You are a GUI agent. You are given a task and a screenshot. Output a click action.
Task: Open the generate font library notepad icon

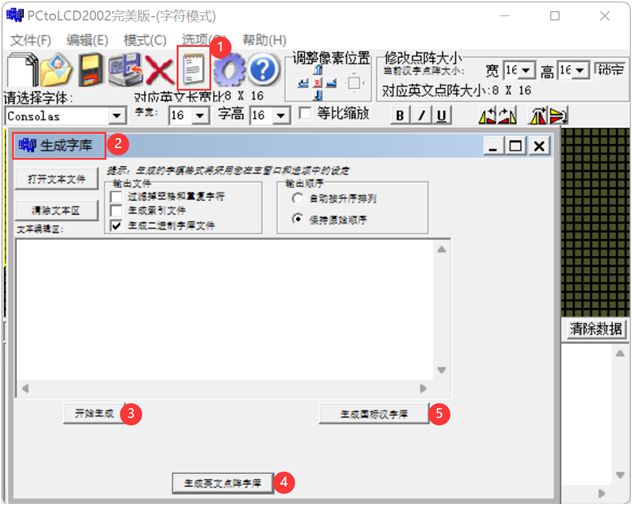pyautogui.click(x=193, y=69)
